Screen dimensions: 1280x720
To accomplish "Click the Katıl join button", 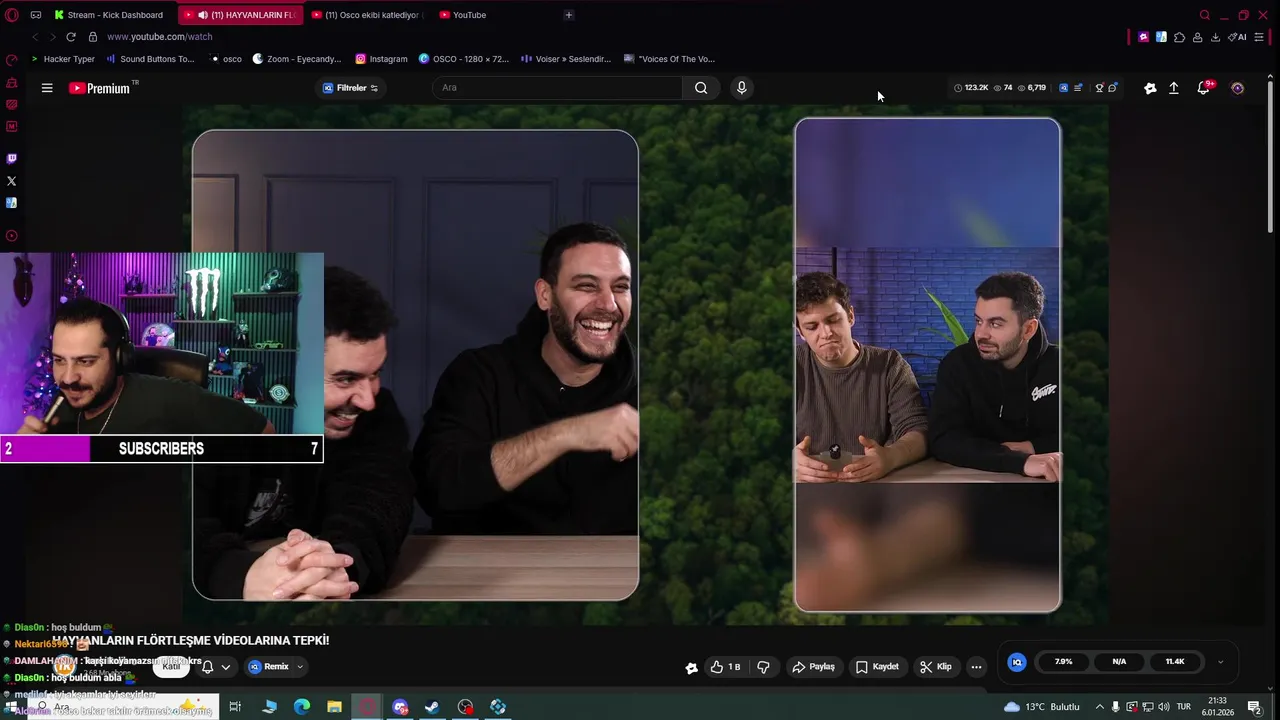I will tap(172, 667).
